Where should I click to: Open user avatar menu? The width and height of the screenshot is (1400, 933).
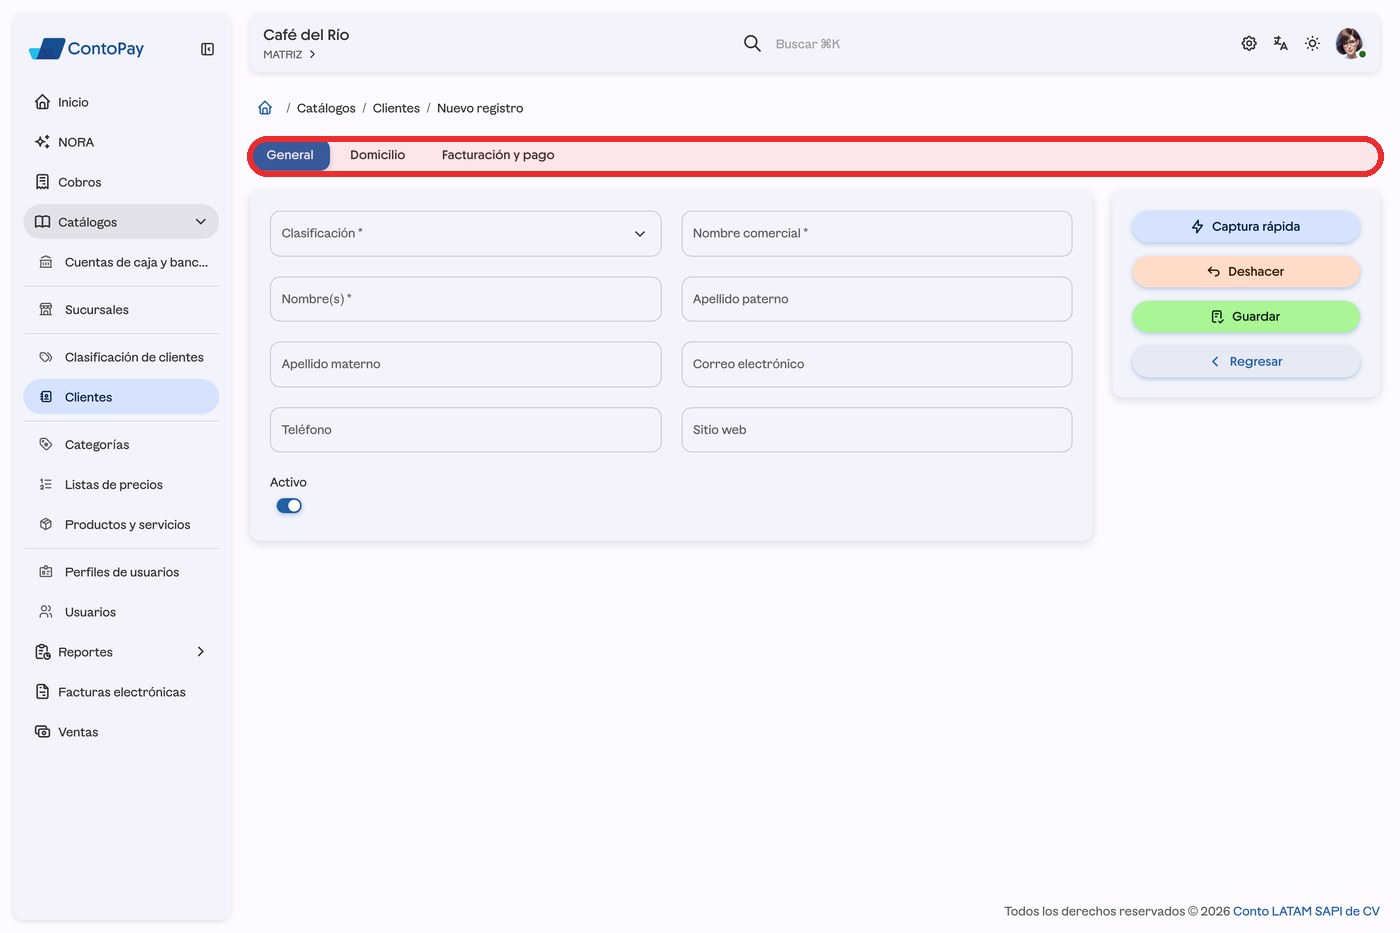1350,43
